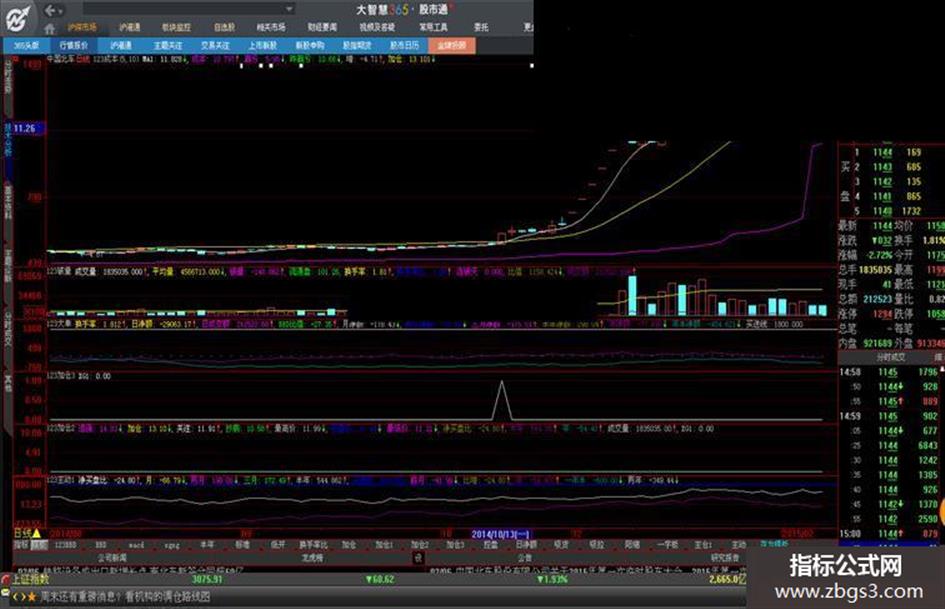Viewport: 945px width, 609px height.
Task: Click bid level 1 price 1144
Action: click(x=882, y=153)
